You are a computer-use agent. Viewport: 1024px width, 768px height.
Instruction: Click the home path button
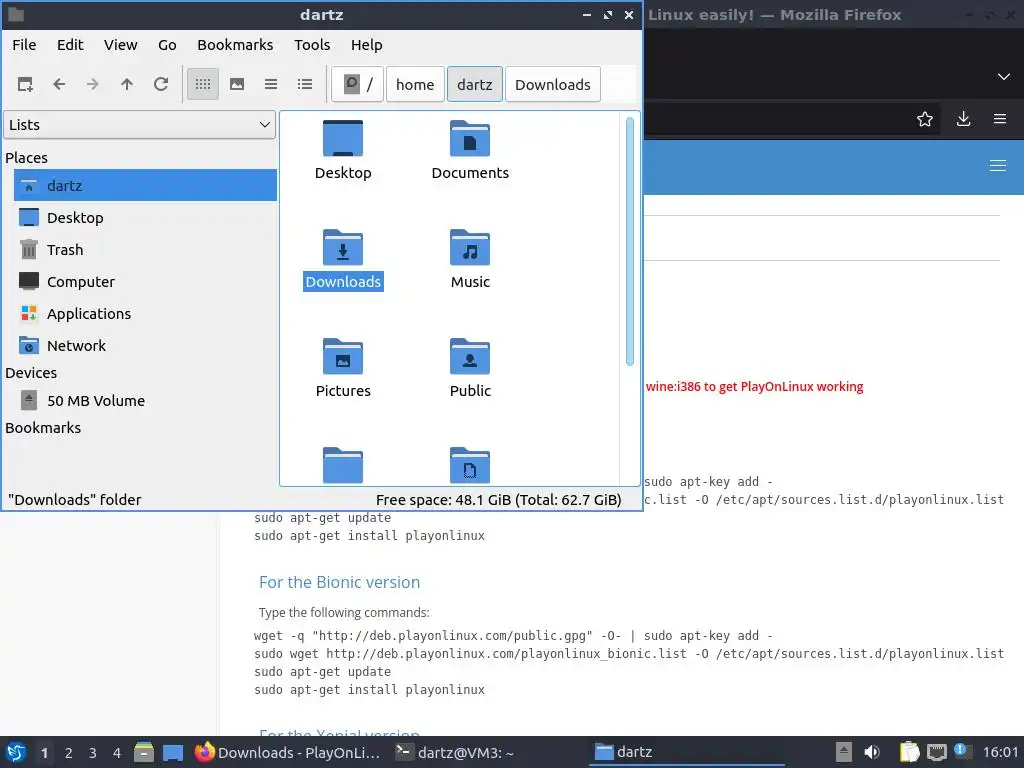pyautogui.click(x=415, y=84)
